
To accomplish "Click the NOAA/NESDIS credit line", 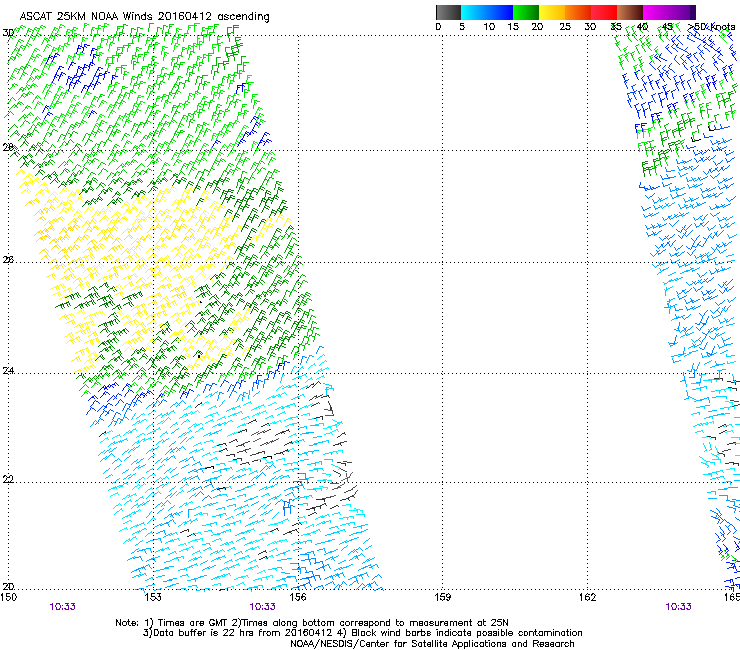I will [x=432, y=644].
